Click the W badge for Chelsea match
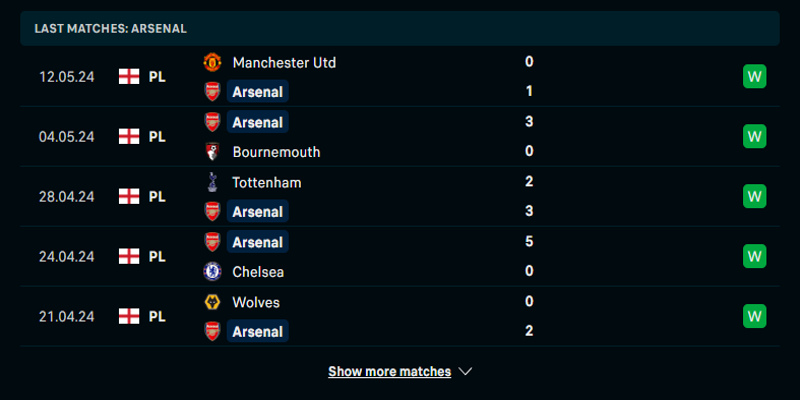The image size is (800, 400). pyautogui.click(x=754, y=256)
